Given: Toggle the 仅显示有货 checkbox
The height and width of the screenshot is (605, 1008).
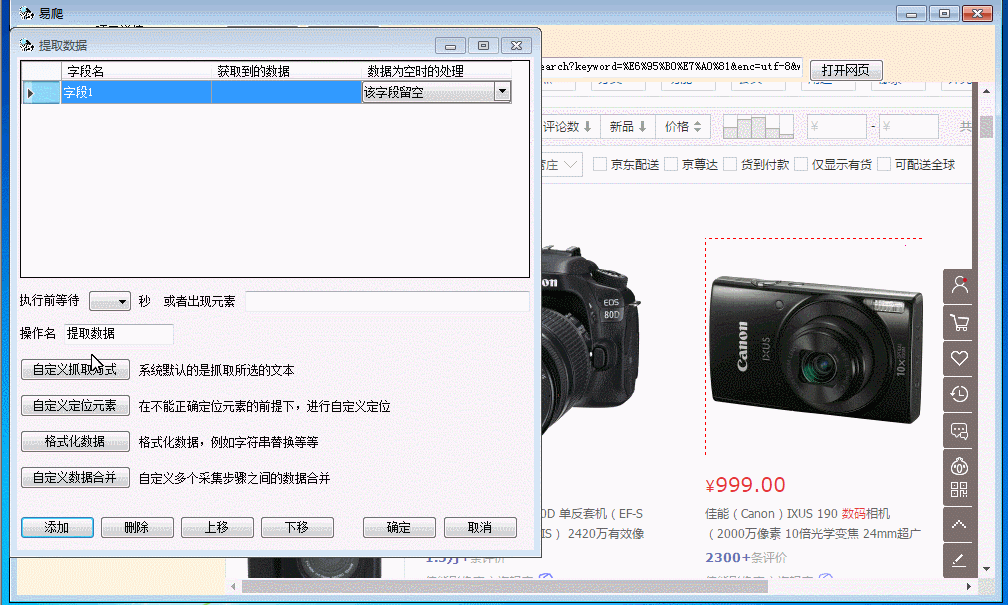Looking at the screenshot, I should (x=801, y=165).
